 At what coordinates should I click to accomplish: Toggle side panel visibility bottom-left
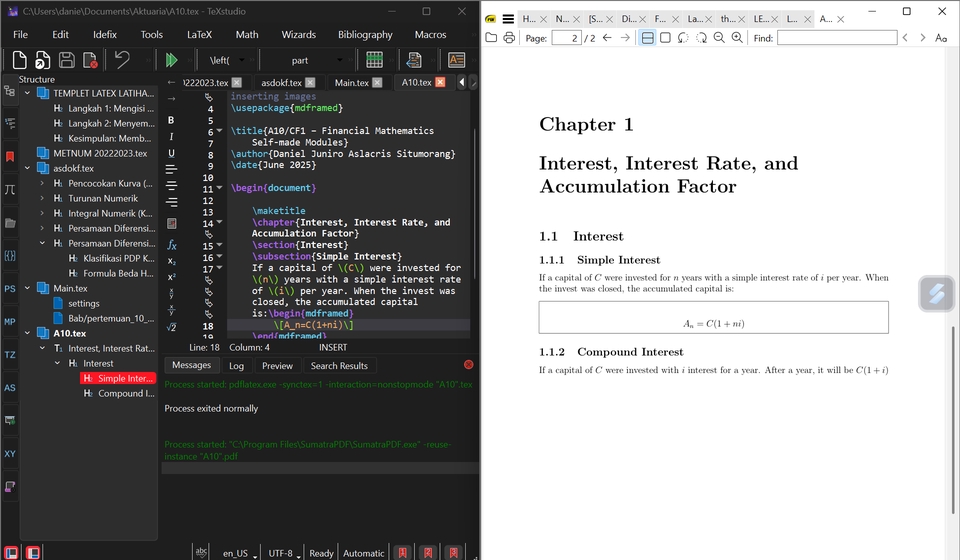[11, 553]
